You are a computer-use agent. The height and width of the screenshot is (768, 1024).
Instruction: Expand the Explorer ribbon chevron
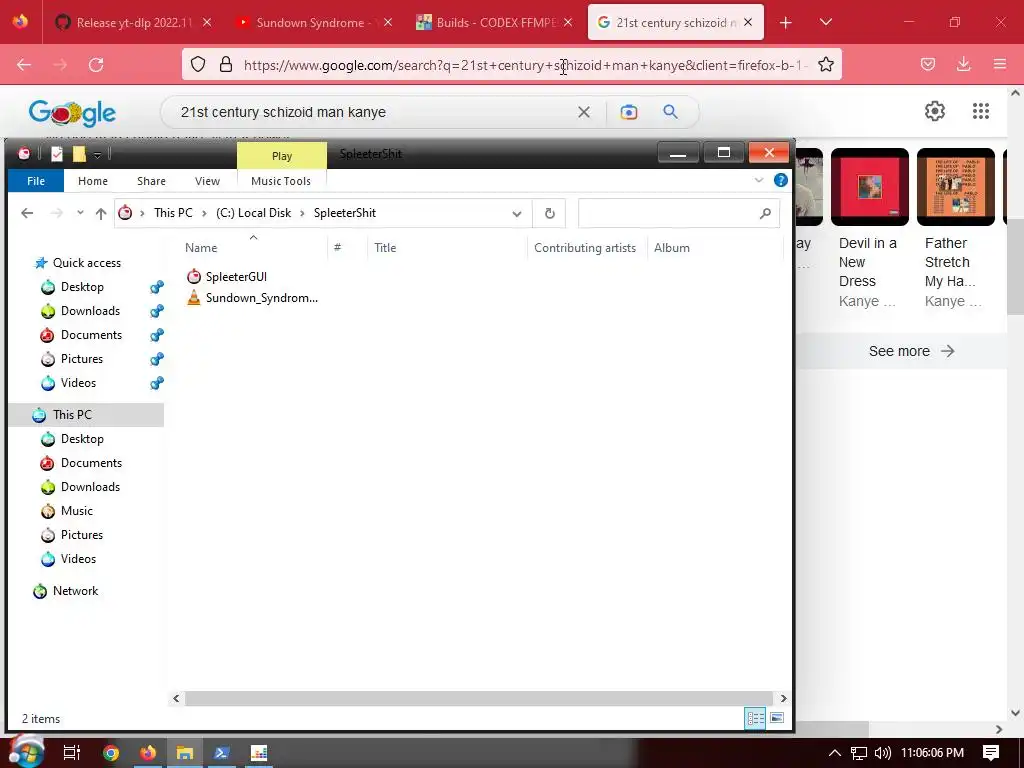point(759,180)
